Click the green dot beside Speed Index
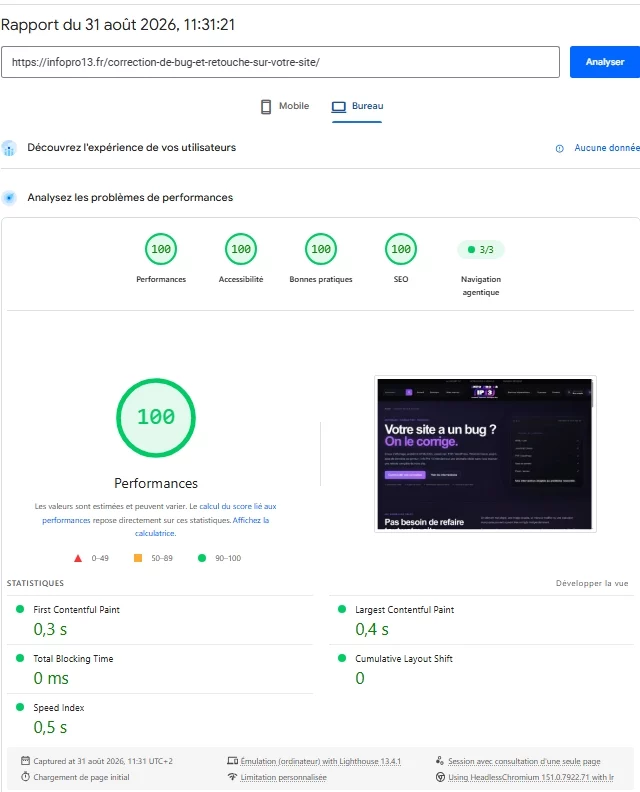Screen dimensions: 640x792 tap(20, 707)
